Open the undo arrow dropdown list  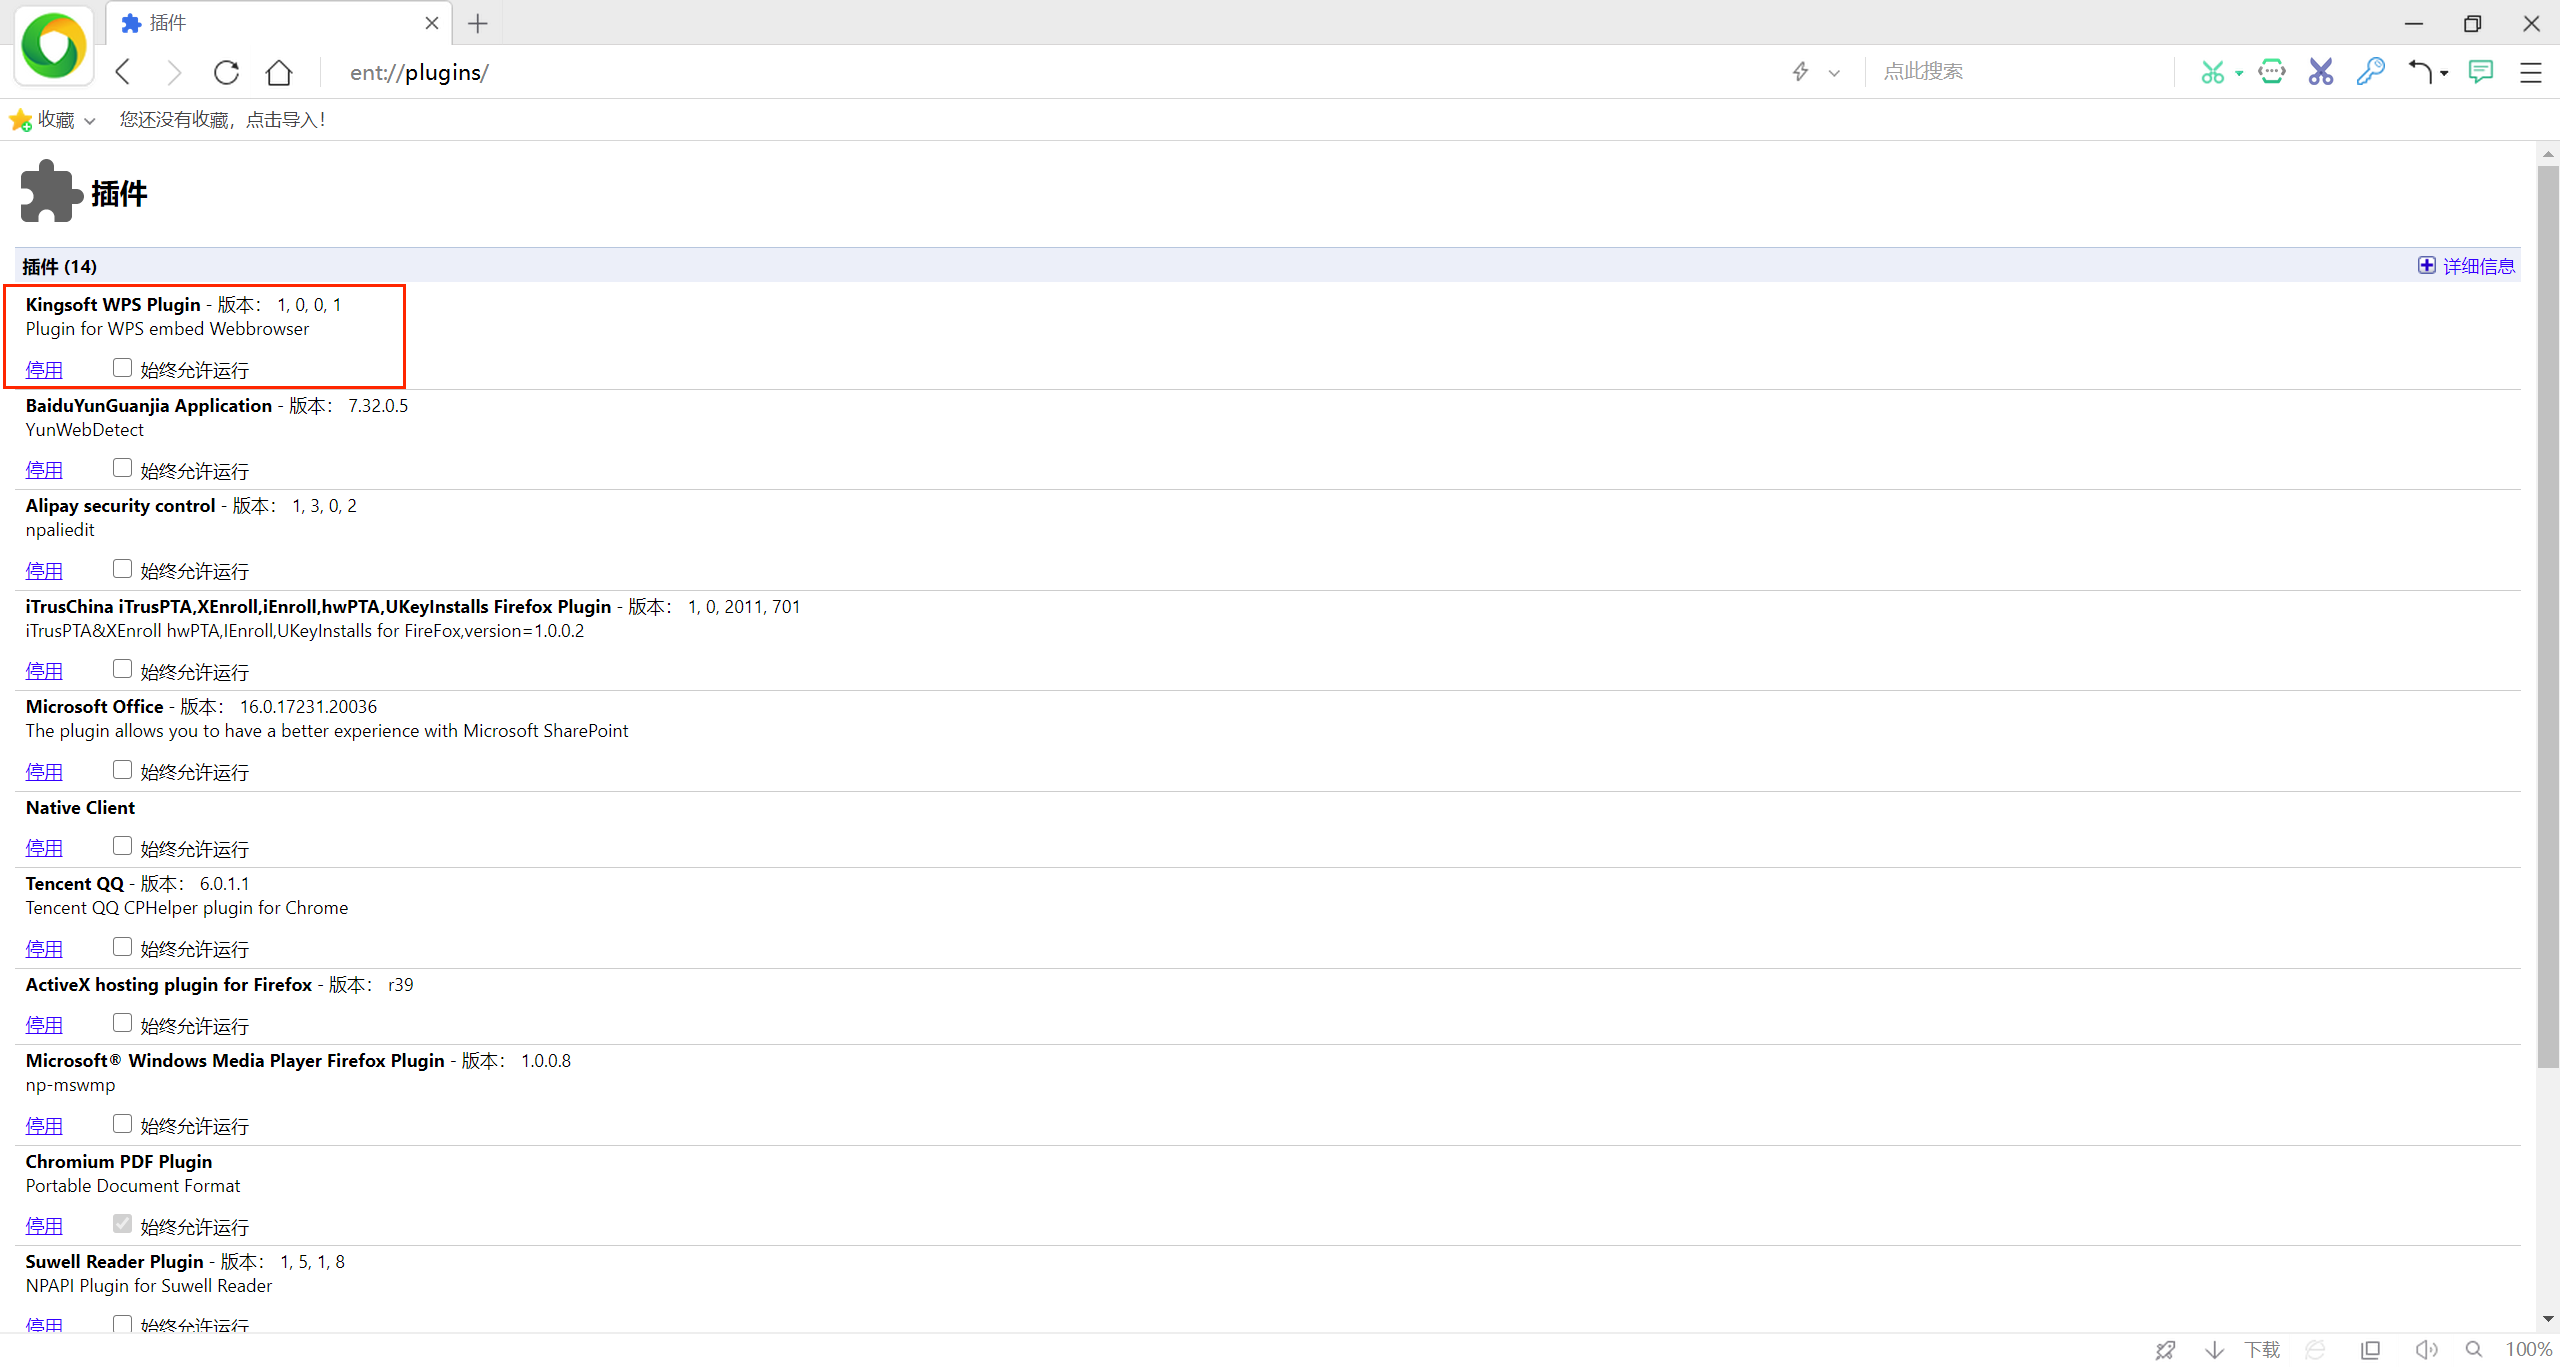click(x=2444, y=73)
